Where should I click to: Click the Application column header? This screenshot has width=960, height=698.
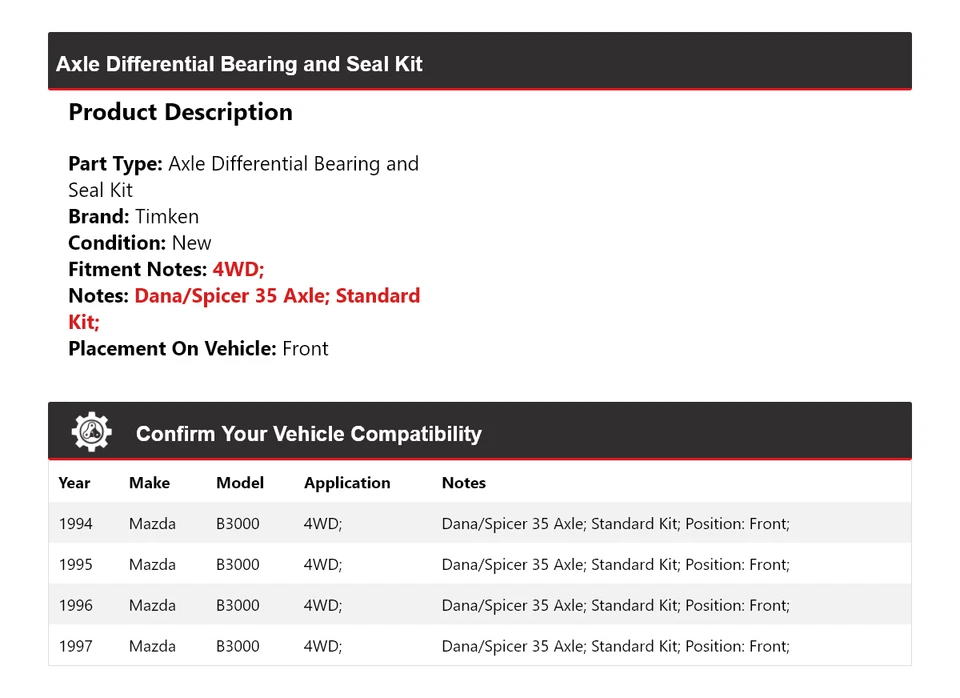tap(347, 483)
